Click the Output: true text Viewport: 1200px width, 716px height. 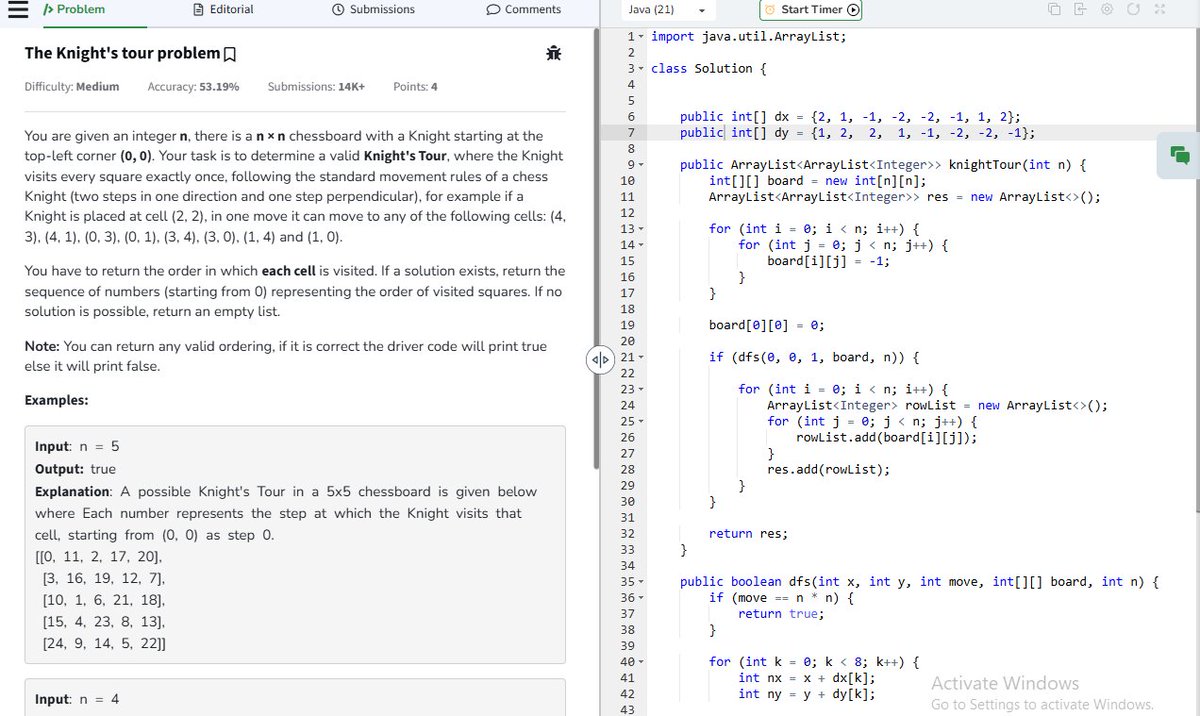pyautogui.click(x=75, y=469)
